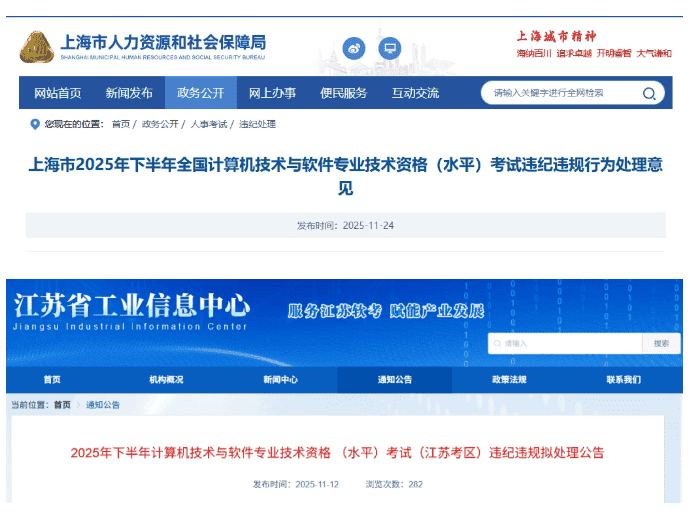Click the computer monitor icon beside Weibo
The width and height of the screenshot is (696, 520).
tap(389, 47)
